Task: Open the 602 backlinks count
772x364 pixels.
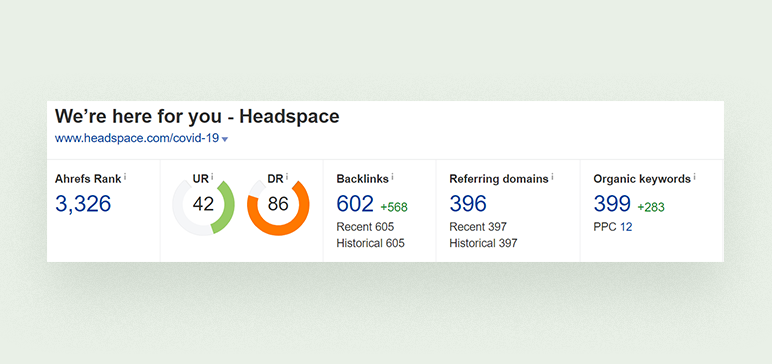Action: tap(355, 204)
